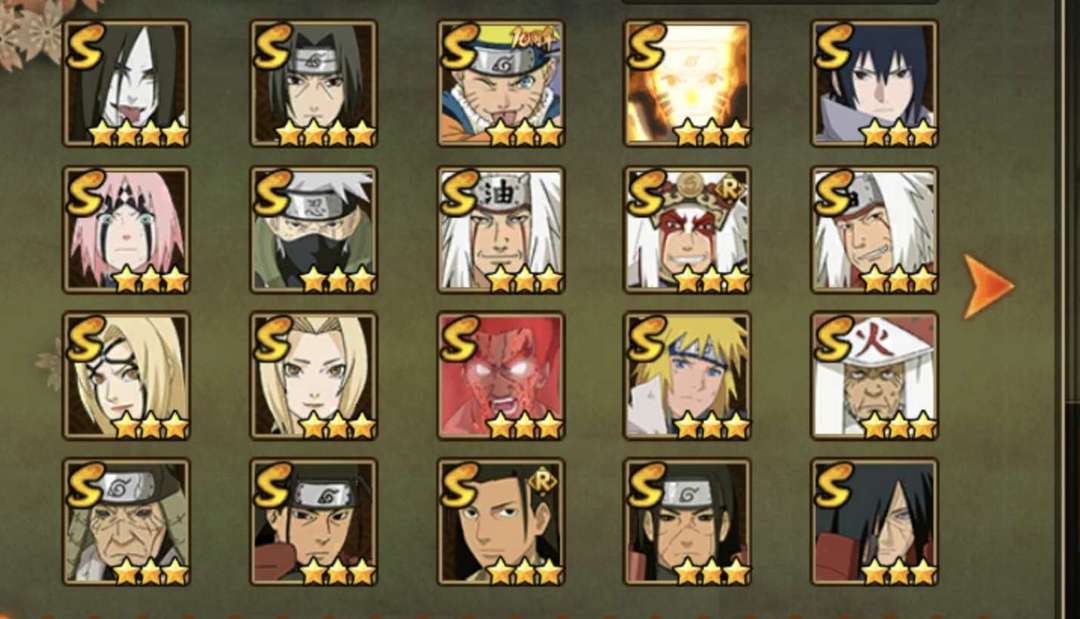
Task: Go to next page with orange arrow
Action: pos(987,286)
